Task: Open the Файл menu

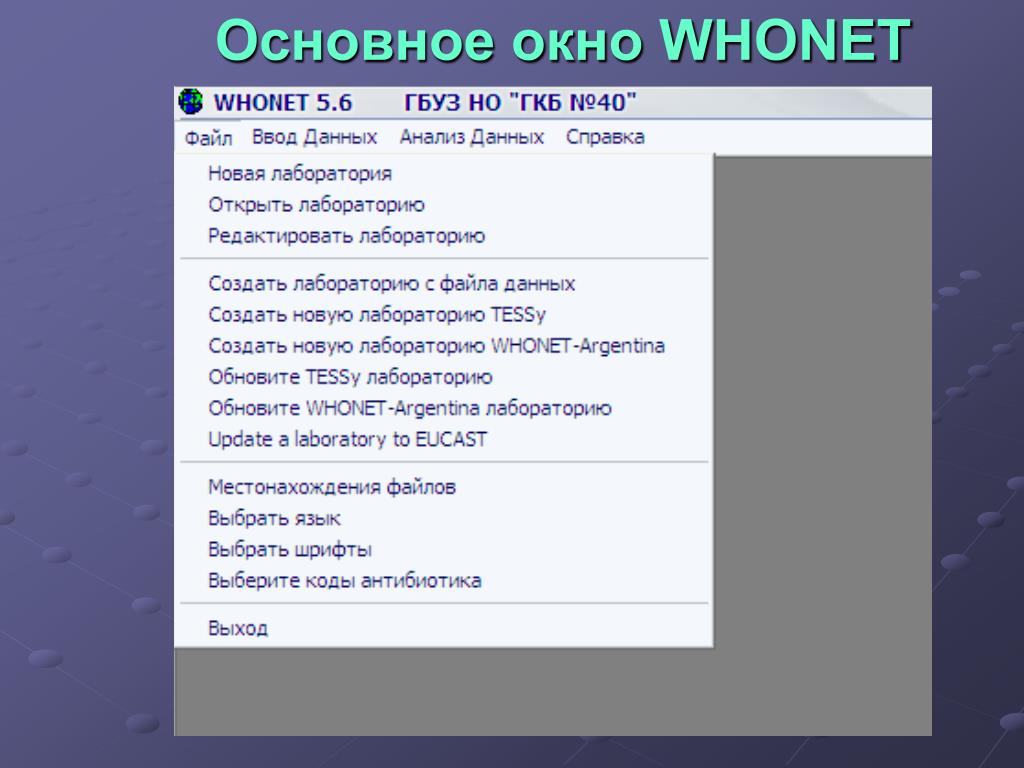Action: (208, 138)
